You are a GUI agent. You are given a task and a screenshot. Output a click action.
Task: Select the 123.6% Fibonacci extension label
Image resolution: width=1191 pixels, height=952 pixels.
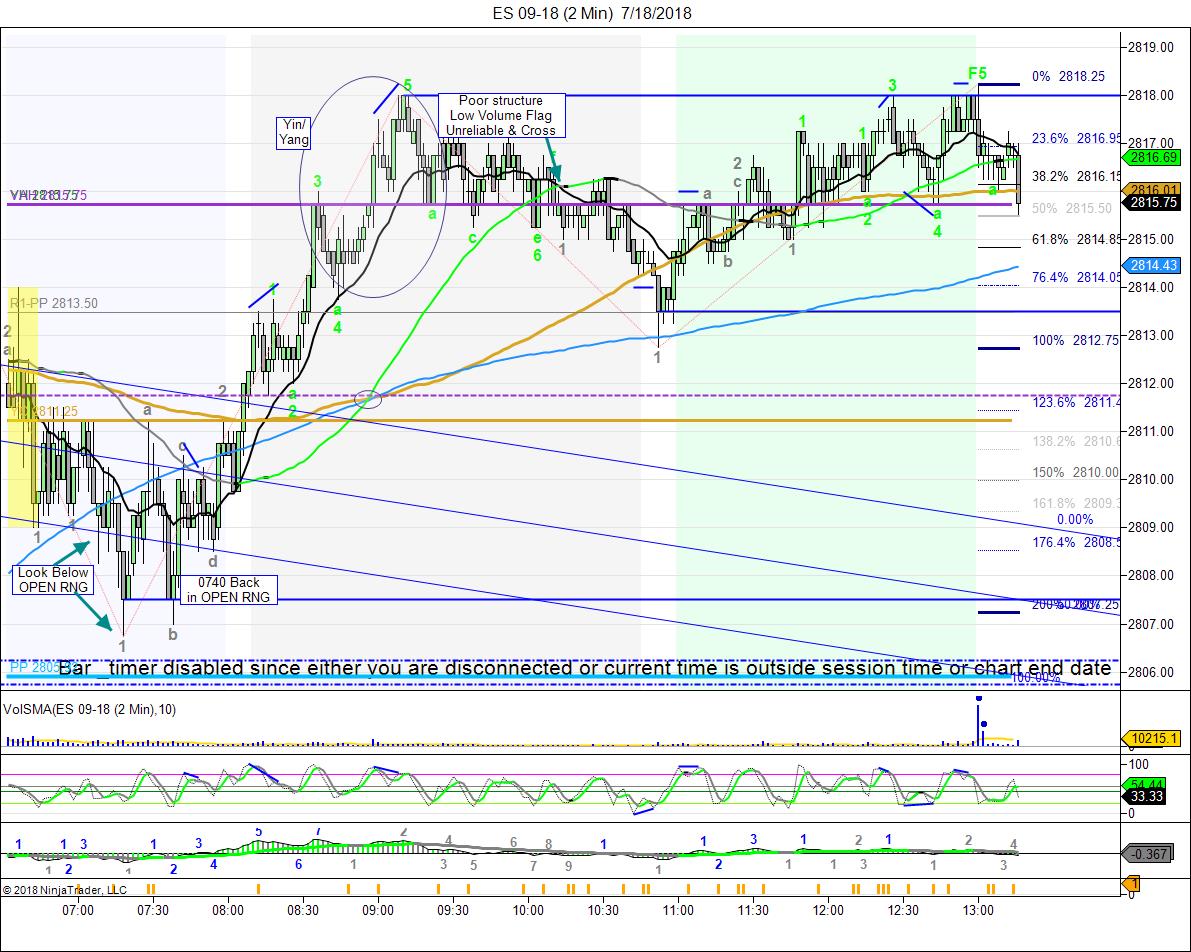point(1076,403)
